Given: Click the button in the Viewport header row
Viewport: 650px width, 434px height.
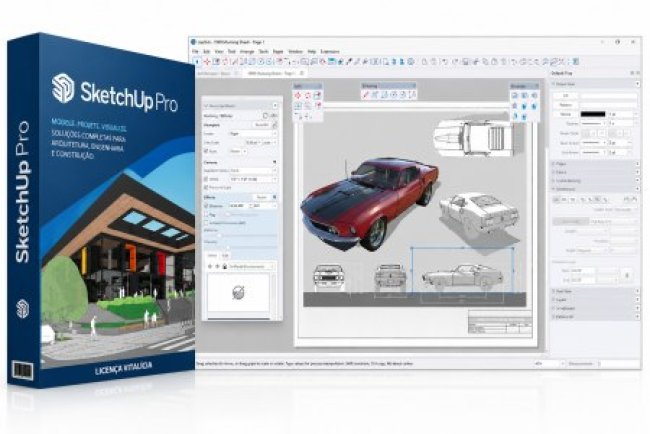Looking at the screenshot, I should 262,124.
